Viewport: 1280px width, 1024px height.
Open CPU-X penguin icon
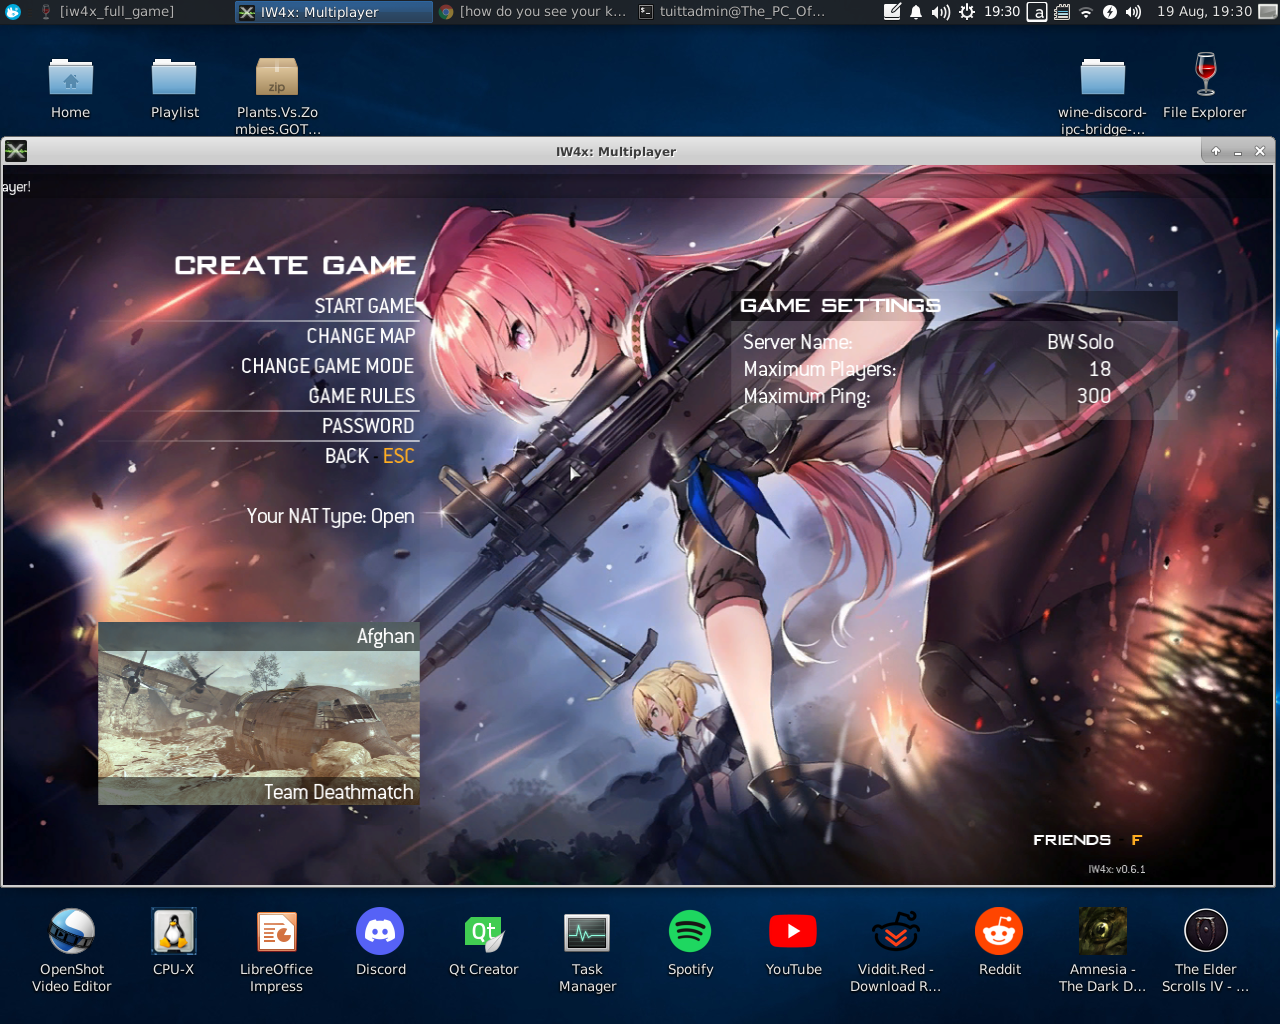coord(174,942)
